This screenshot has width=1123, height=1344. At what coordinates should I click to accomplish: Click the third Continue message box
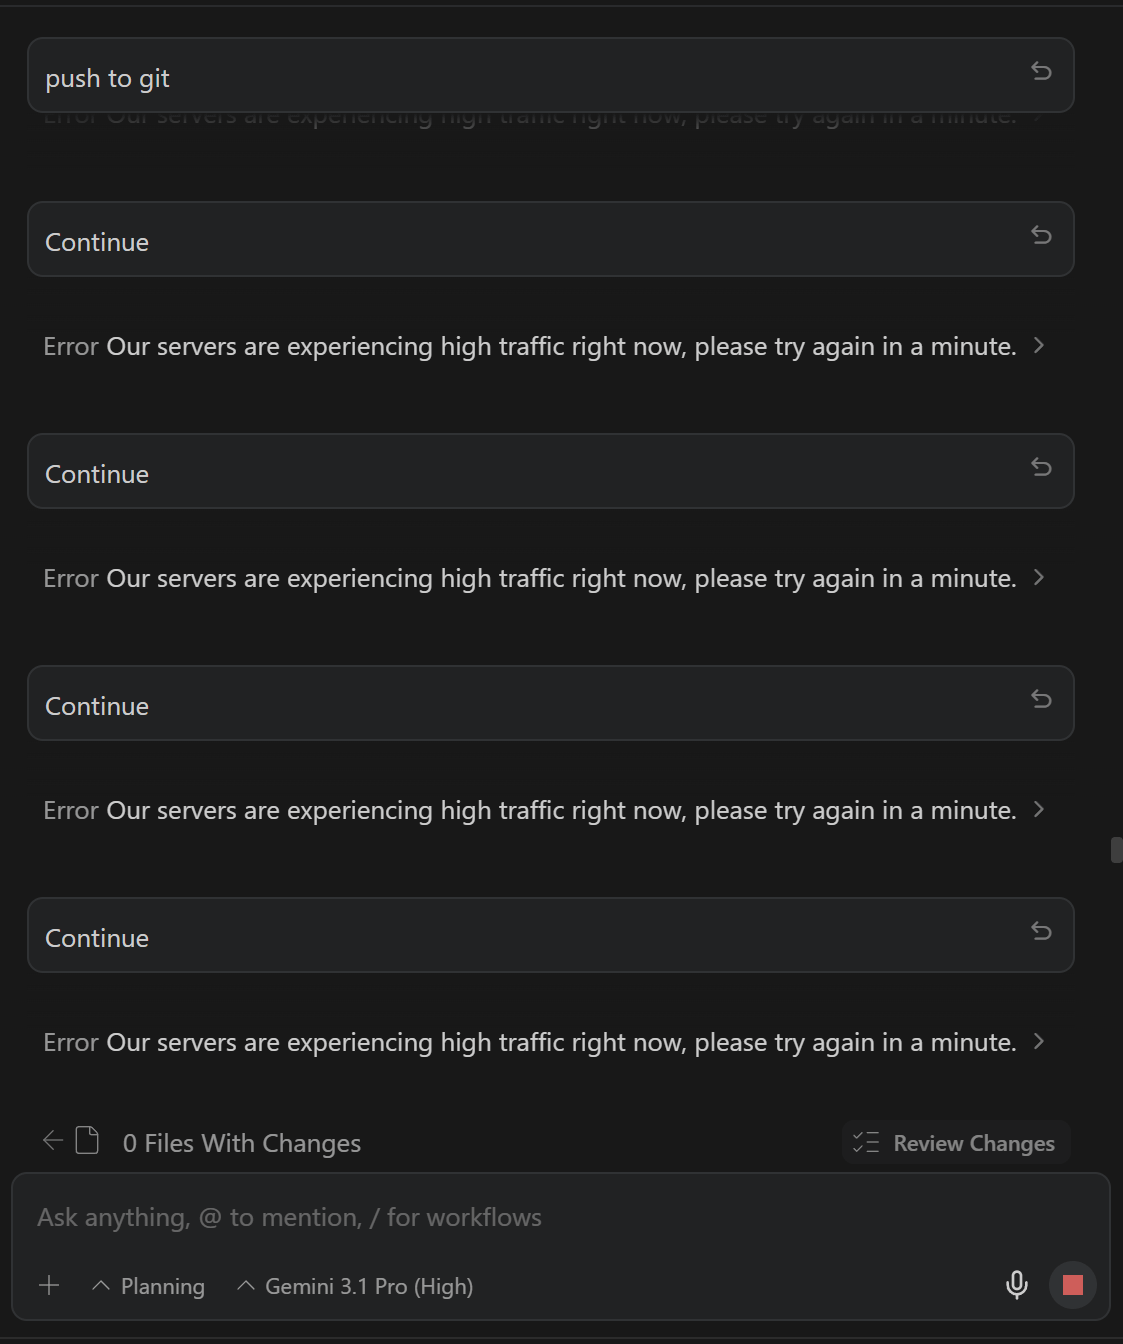(500, 704)
